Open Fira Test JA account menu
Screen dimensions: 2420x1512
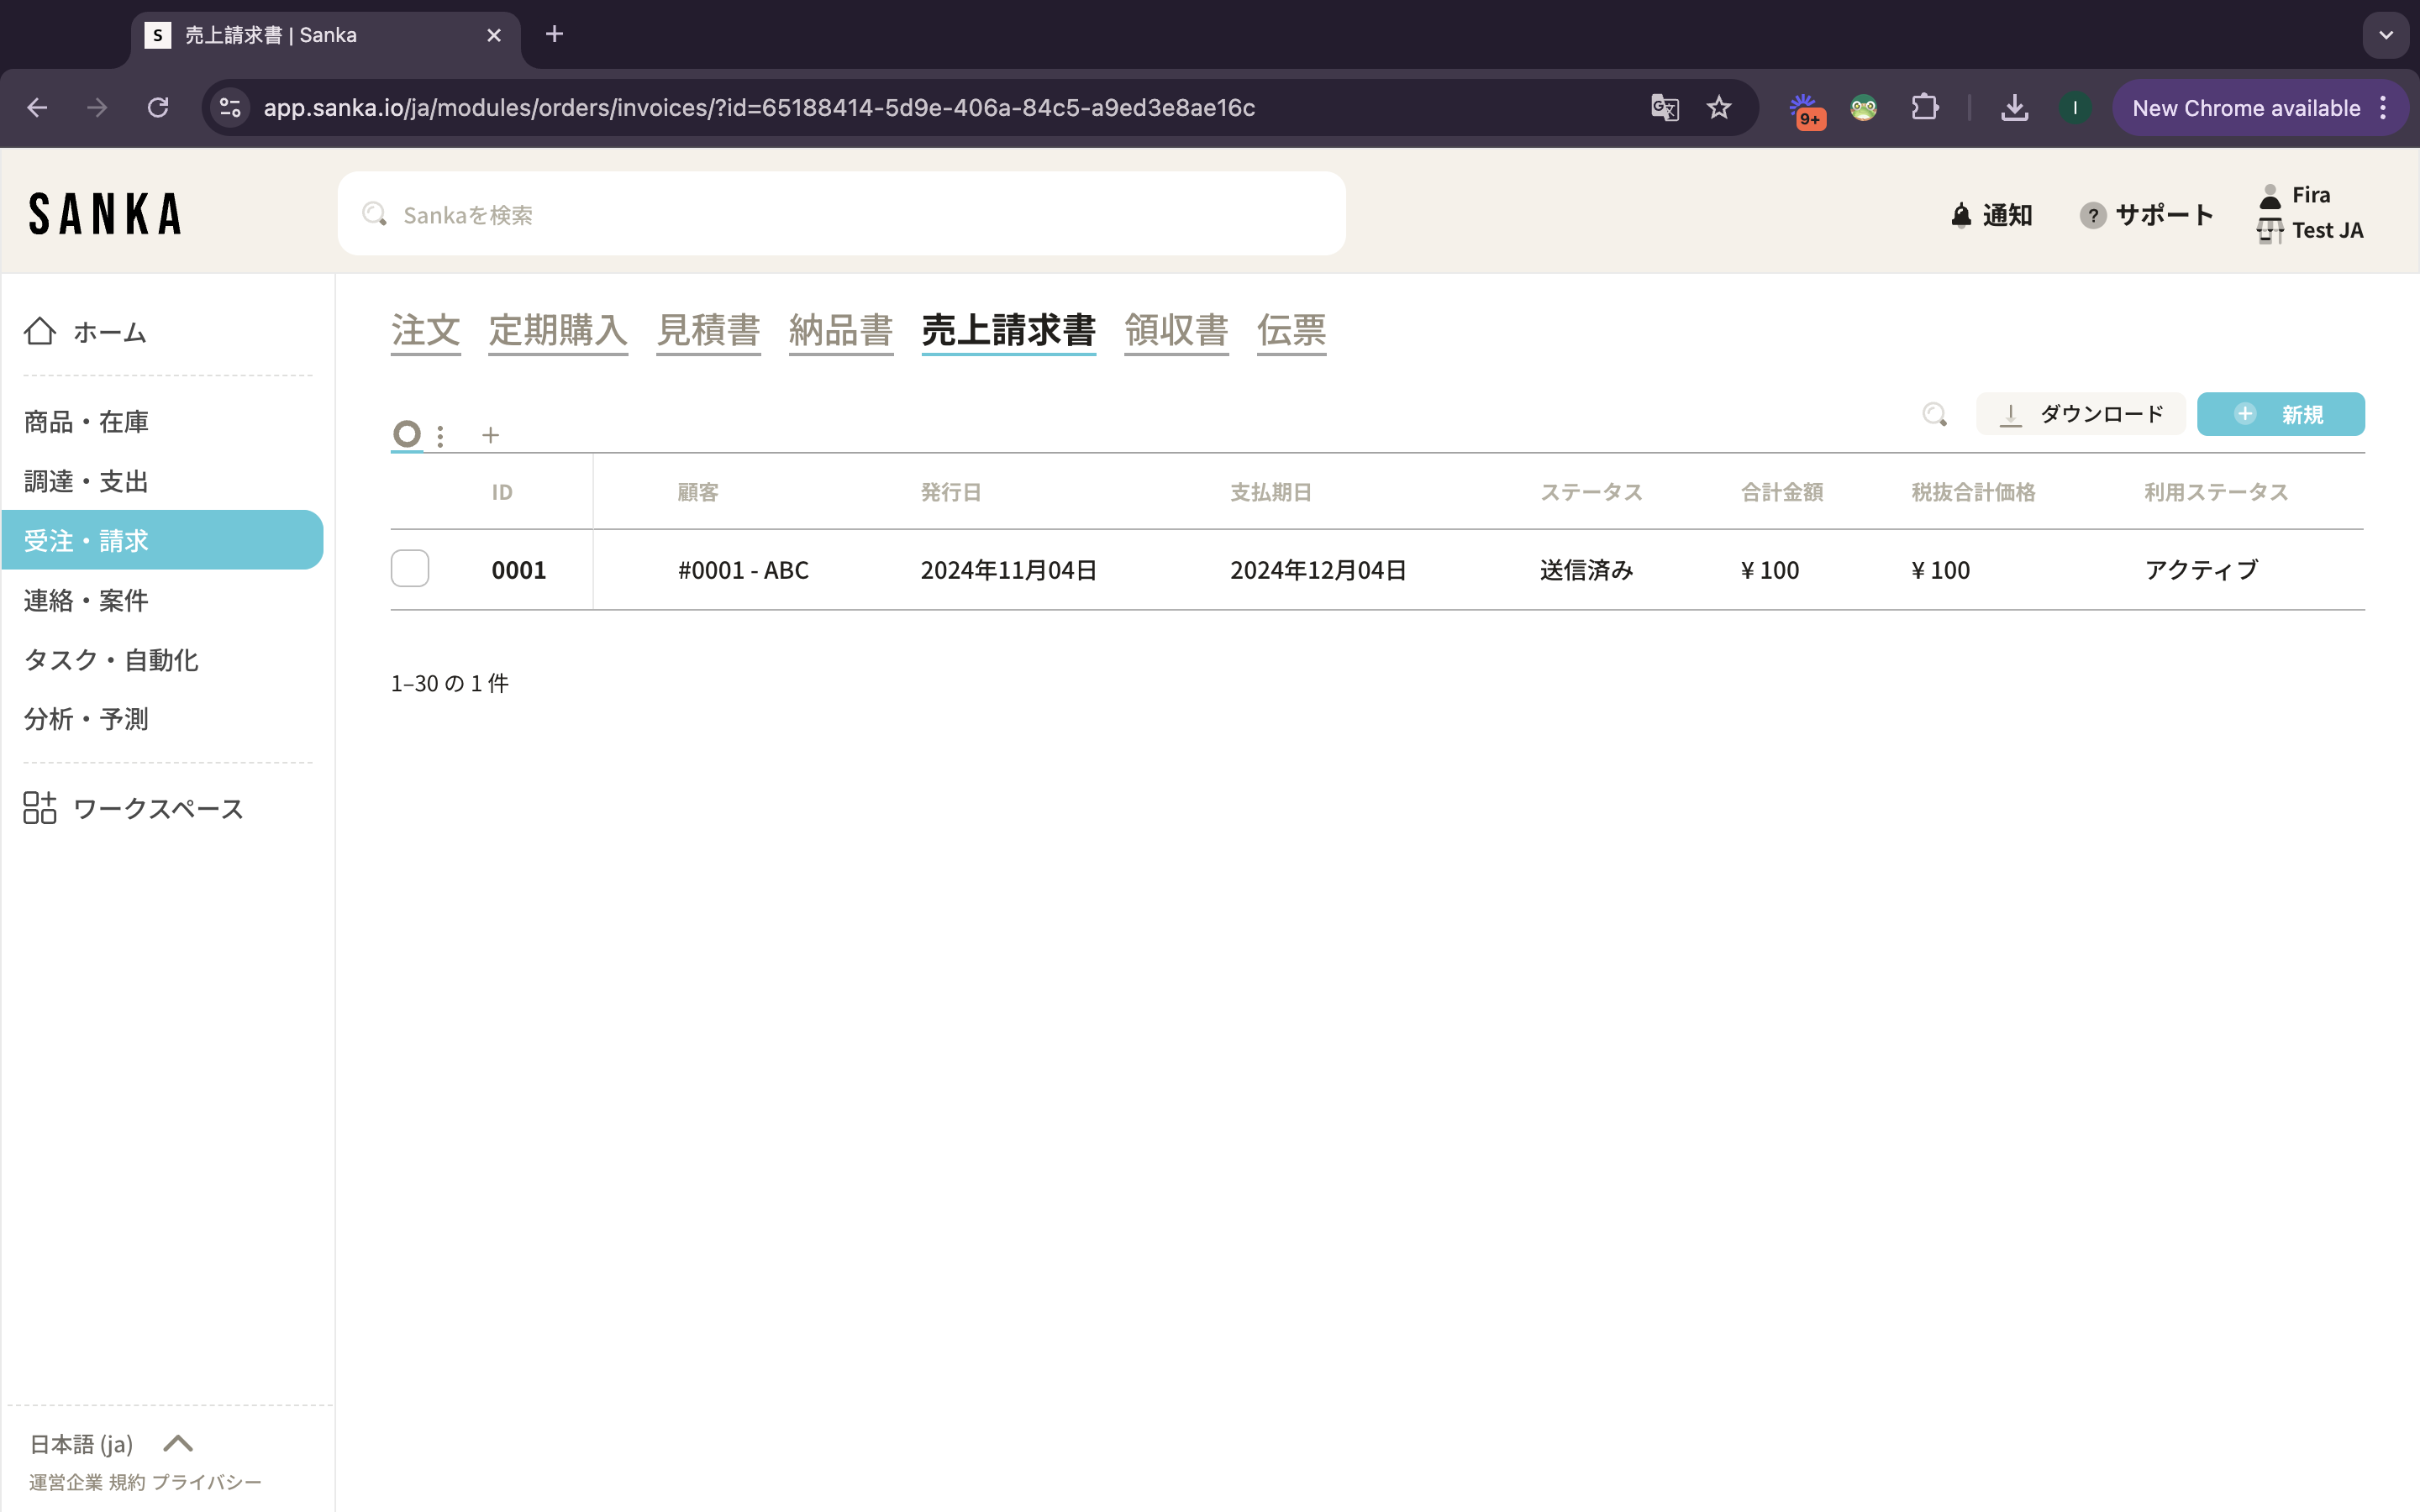tap(2310, 213)
